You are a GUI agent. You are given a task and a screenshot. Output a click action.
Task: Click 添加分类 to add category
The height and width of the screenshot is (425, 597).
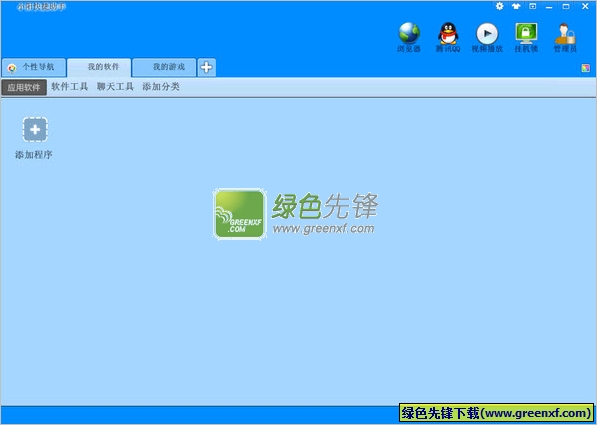[161, 87]
